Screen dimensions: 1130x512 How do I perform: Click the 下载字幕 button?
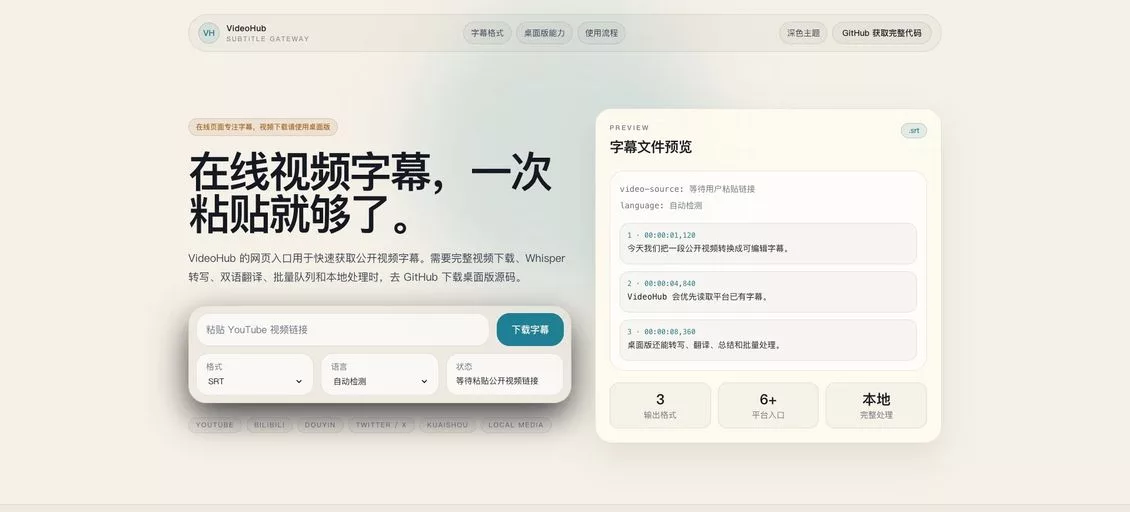click(530, 330)
